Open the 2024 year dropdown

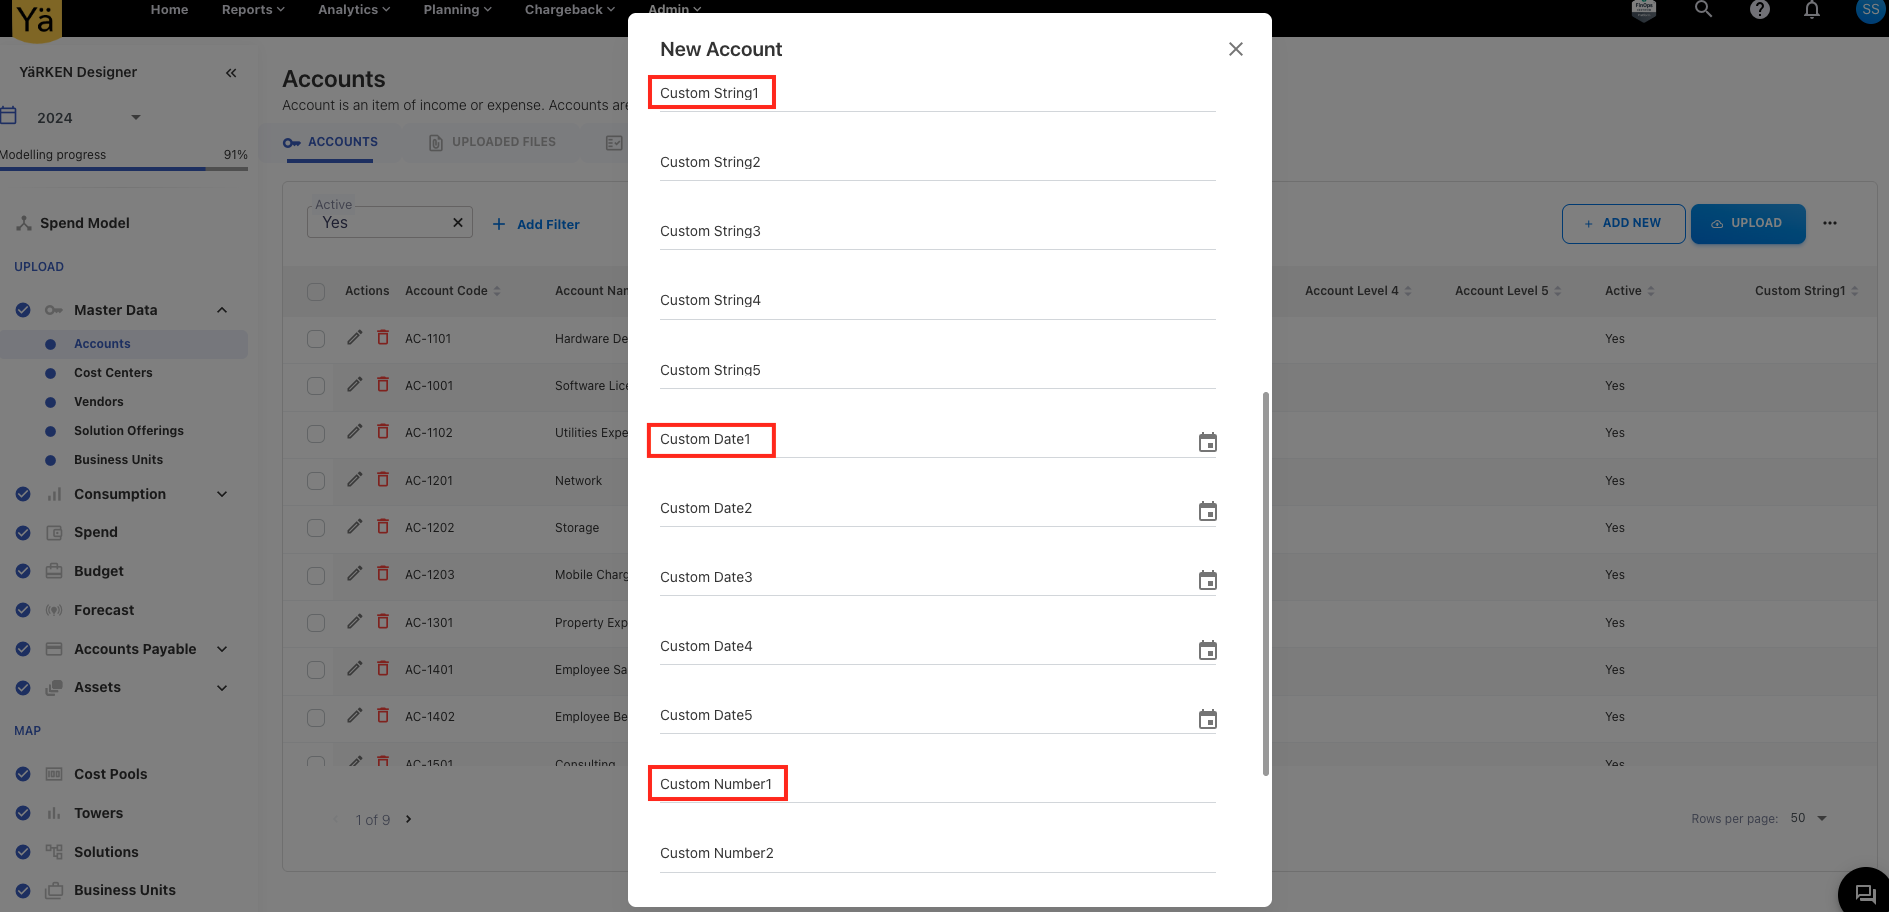(x=136, y=118)
